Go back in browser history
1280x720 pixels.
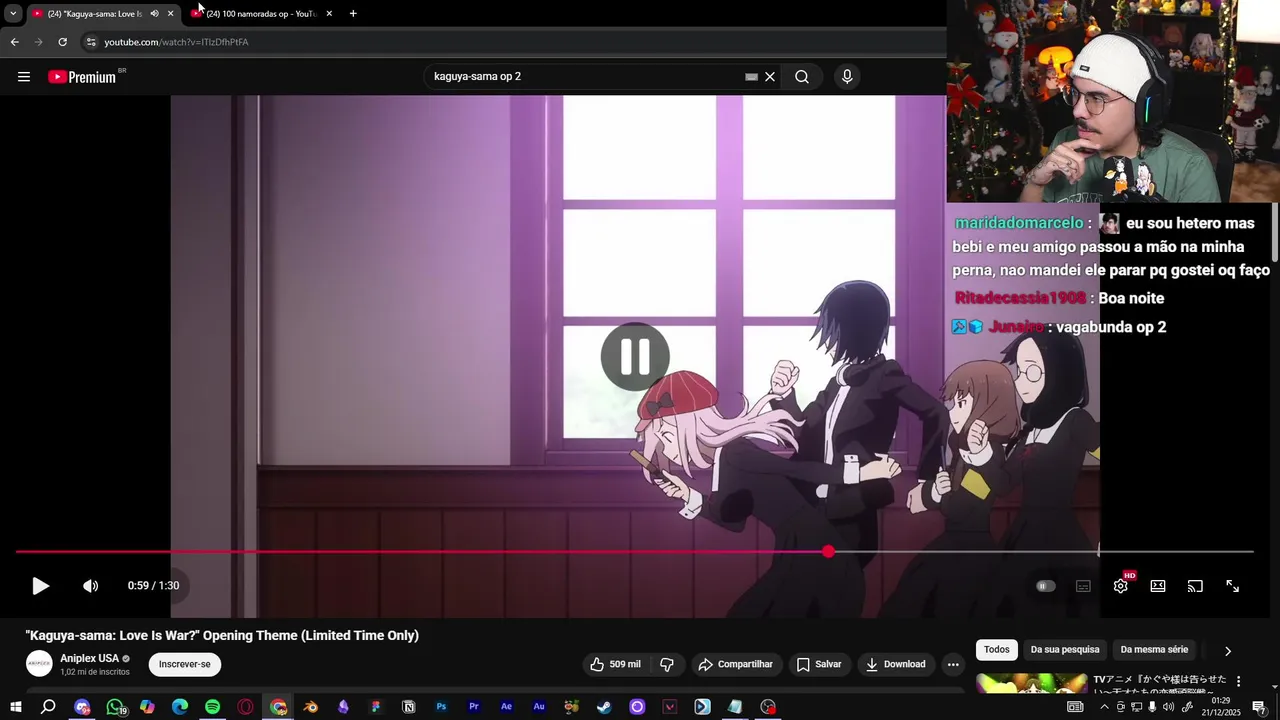click(x=14, y=42)
